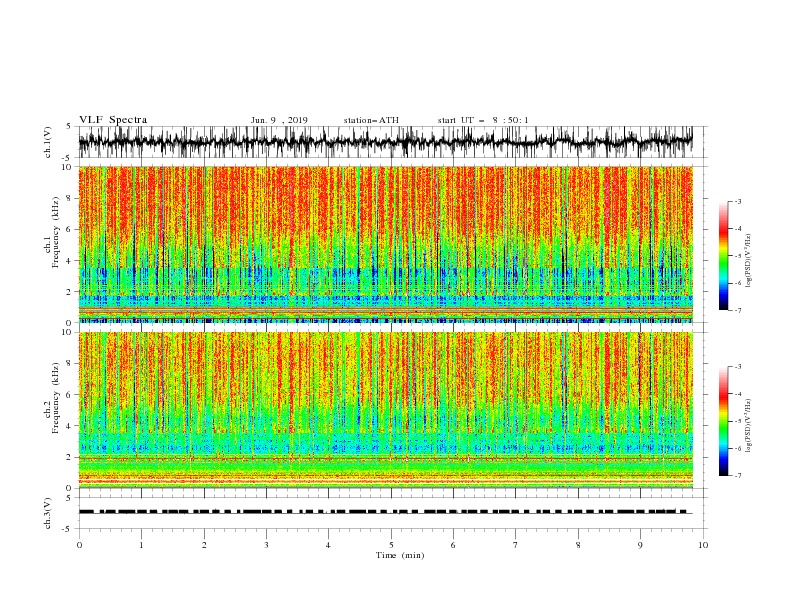This screenshot has height=612, width=792.
Task: Click the "4" frequency tick of ch.2 spectrogram
Action: click(69, 426)
